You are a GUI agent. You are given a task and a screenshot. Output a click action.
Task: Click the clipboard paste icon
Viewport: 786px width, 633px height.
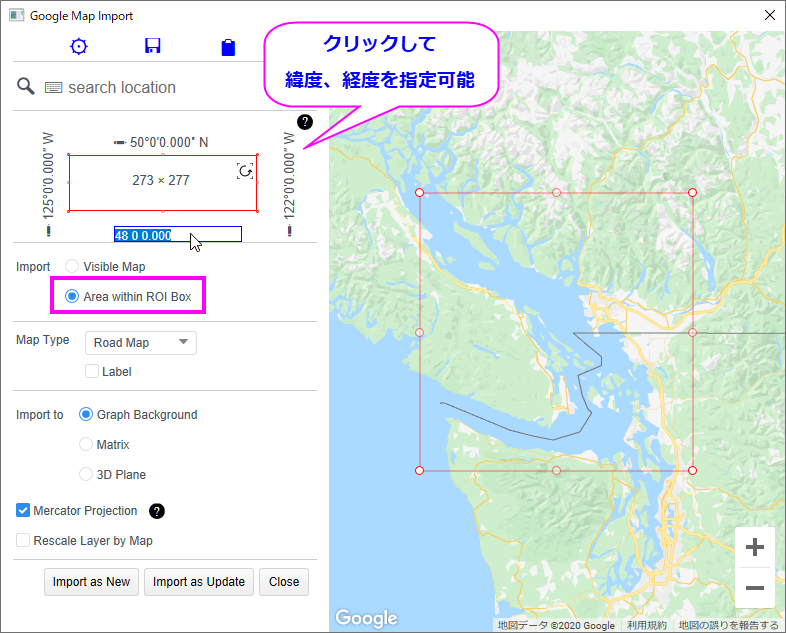[x=228, y=47]
